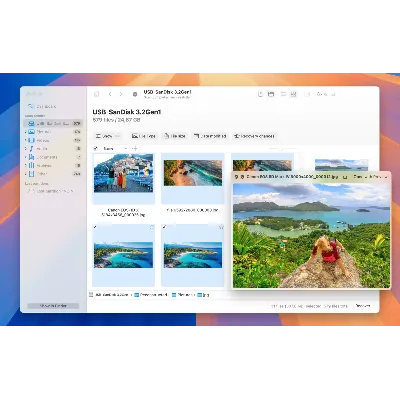Select the USB SanDisk device in sidebar
Screen dimensions: 400x400
click(53, 123)
